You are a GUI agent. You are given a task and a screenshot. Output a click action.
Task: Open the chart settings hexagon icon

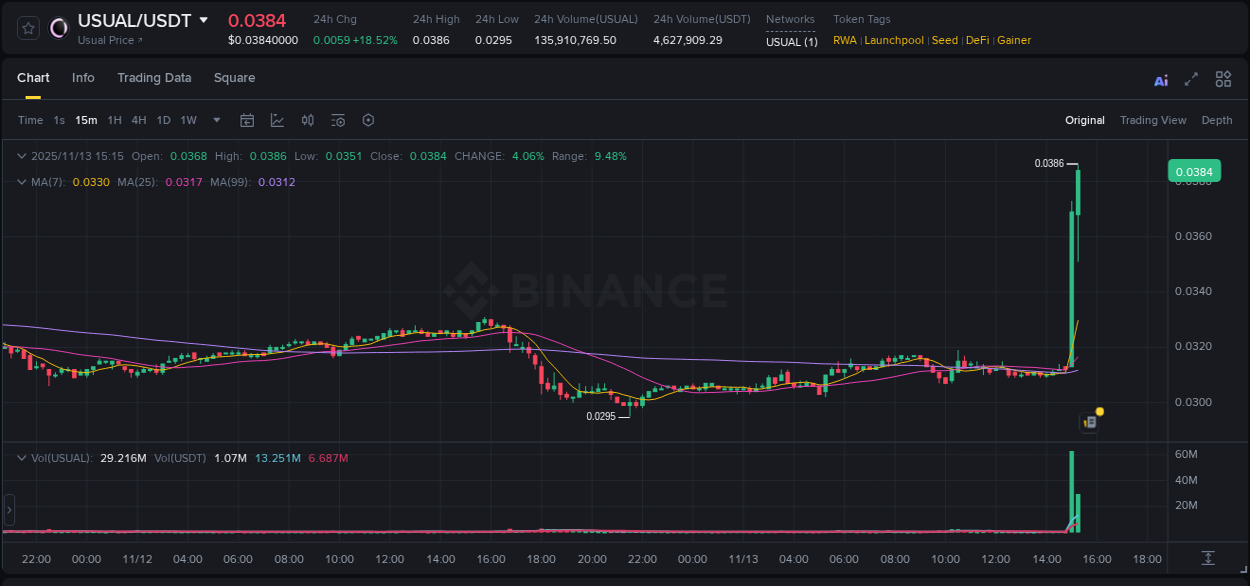368,120
